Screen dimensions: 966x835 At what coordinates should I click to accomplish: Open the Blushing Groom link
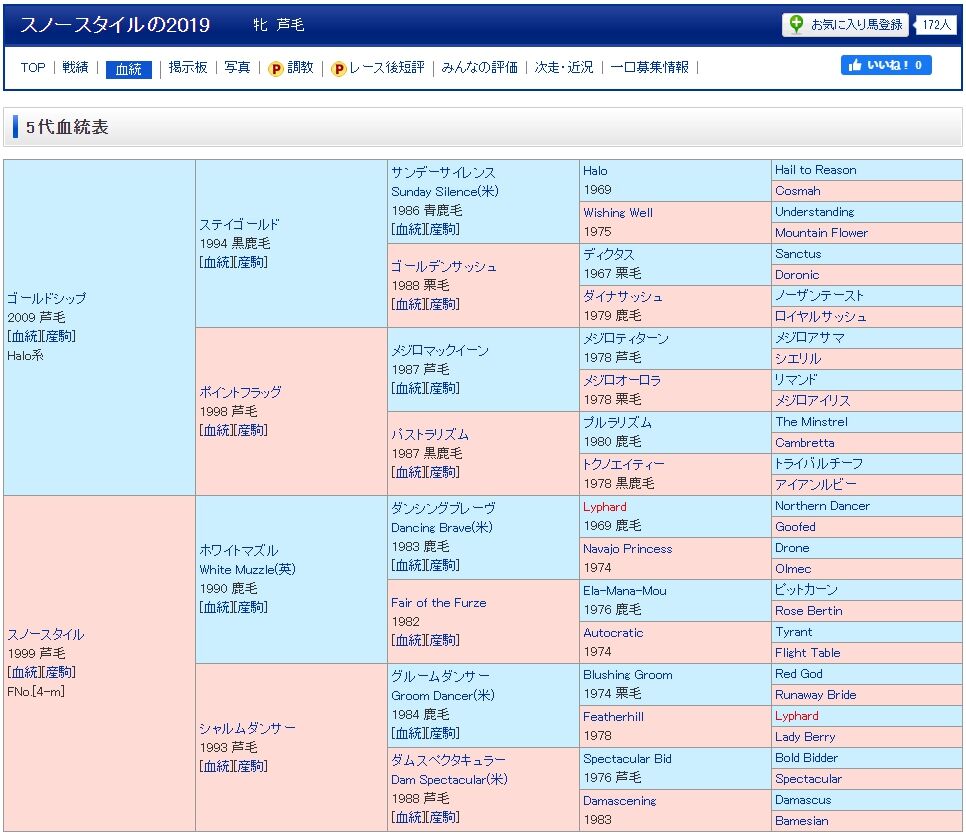click(628, 674)
